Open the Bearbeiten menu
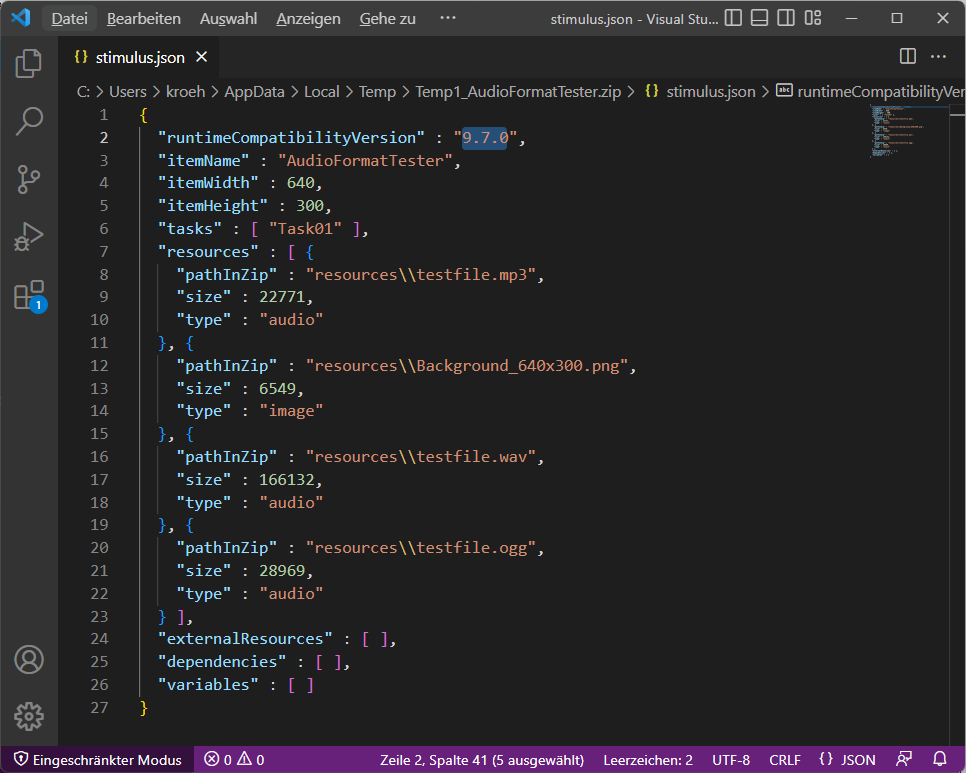Screen dimensions: 966x773 (x=144, y=19)
